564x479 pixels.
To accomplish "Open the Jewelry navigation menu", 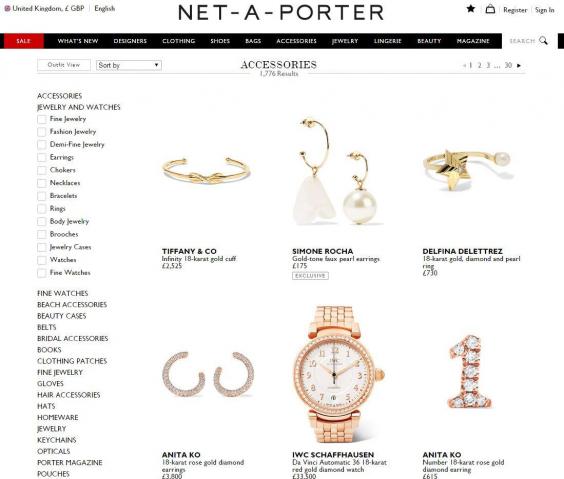I will coord(345,41).
